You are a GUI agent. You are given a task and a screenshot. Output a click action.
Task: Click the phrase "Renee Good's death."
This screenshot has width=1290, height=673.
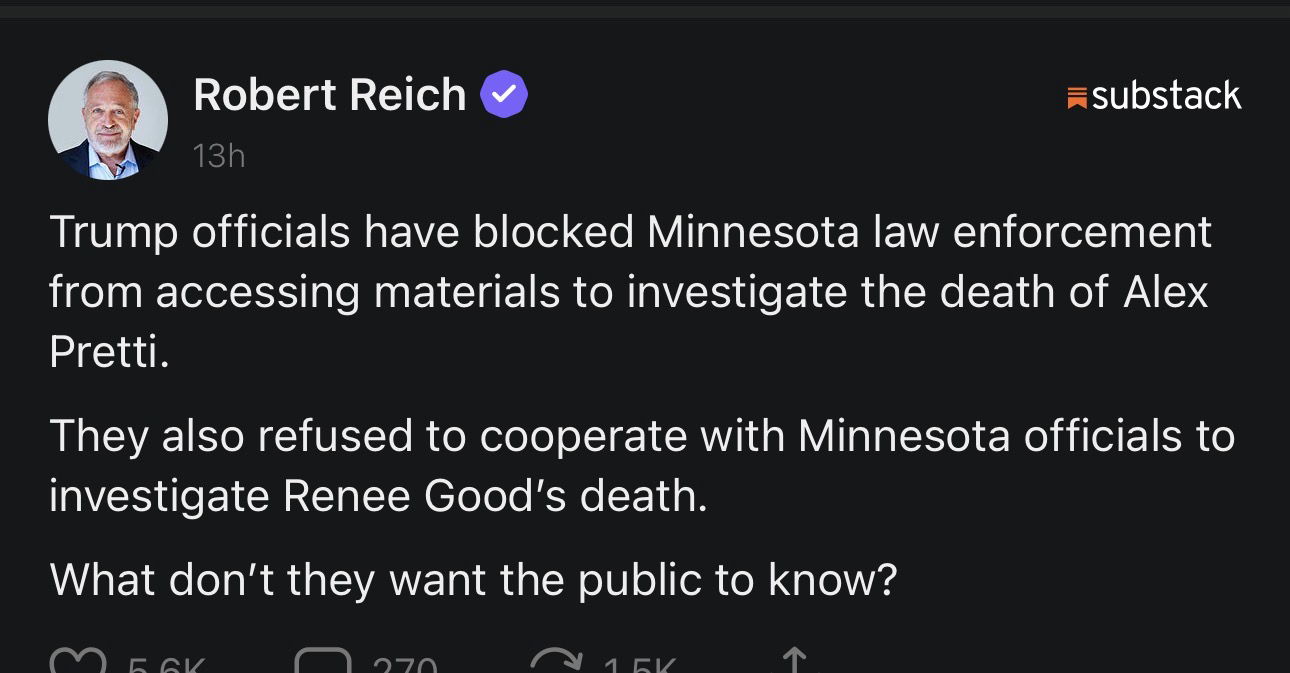[x=495, y=497]
